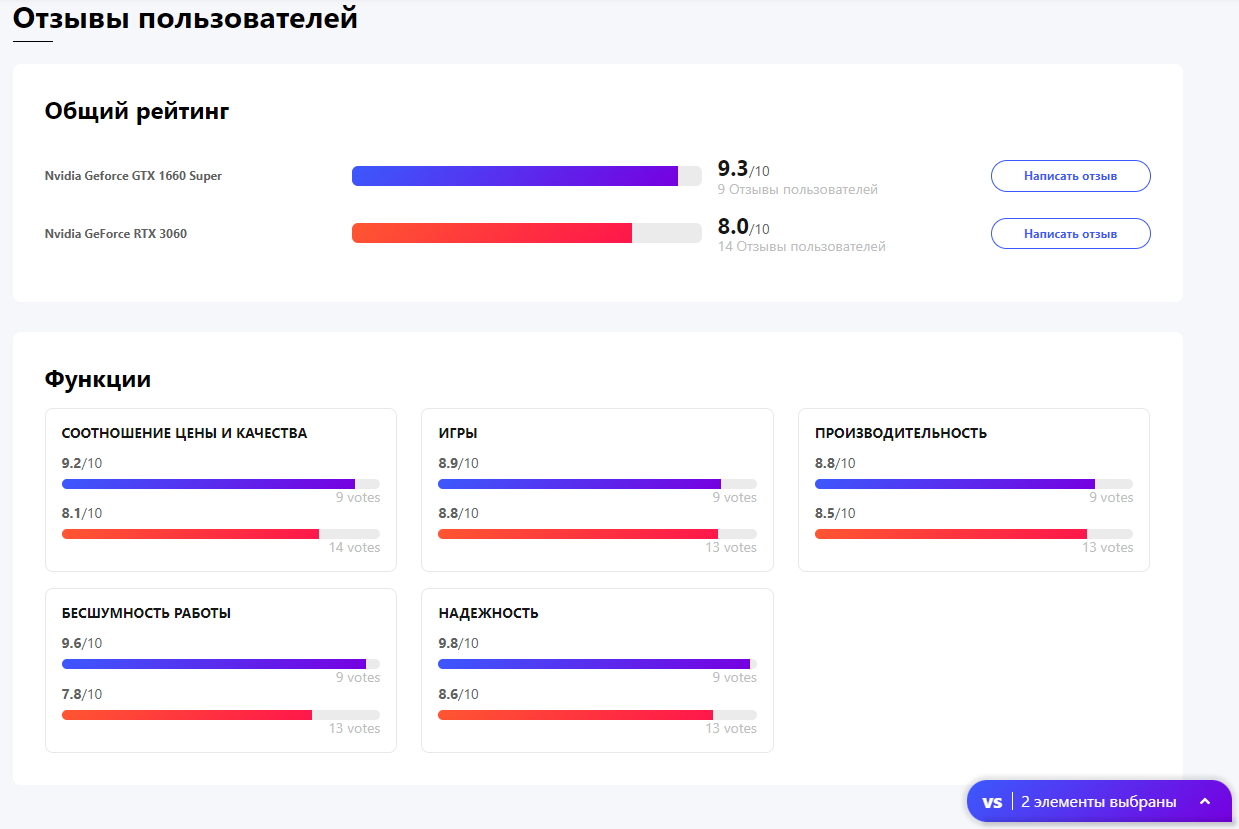
Task: Click '9 votes' in reliability card
Action: point(735,677)
